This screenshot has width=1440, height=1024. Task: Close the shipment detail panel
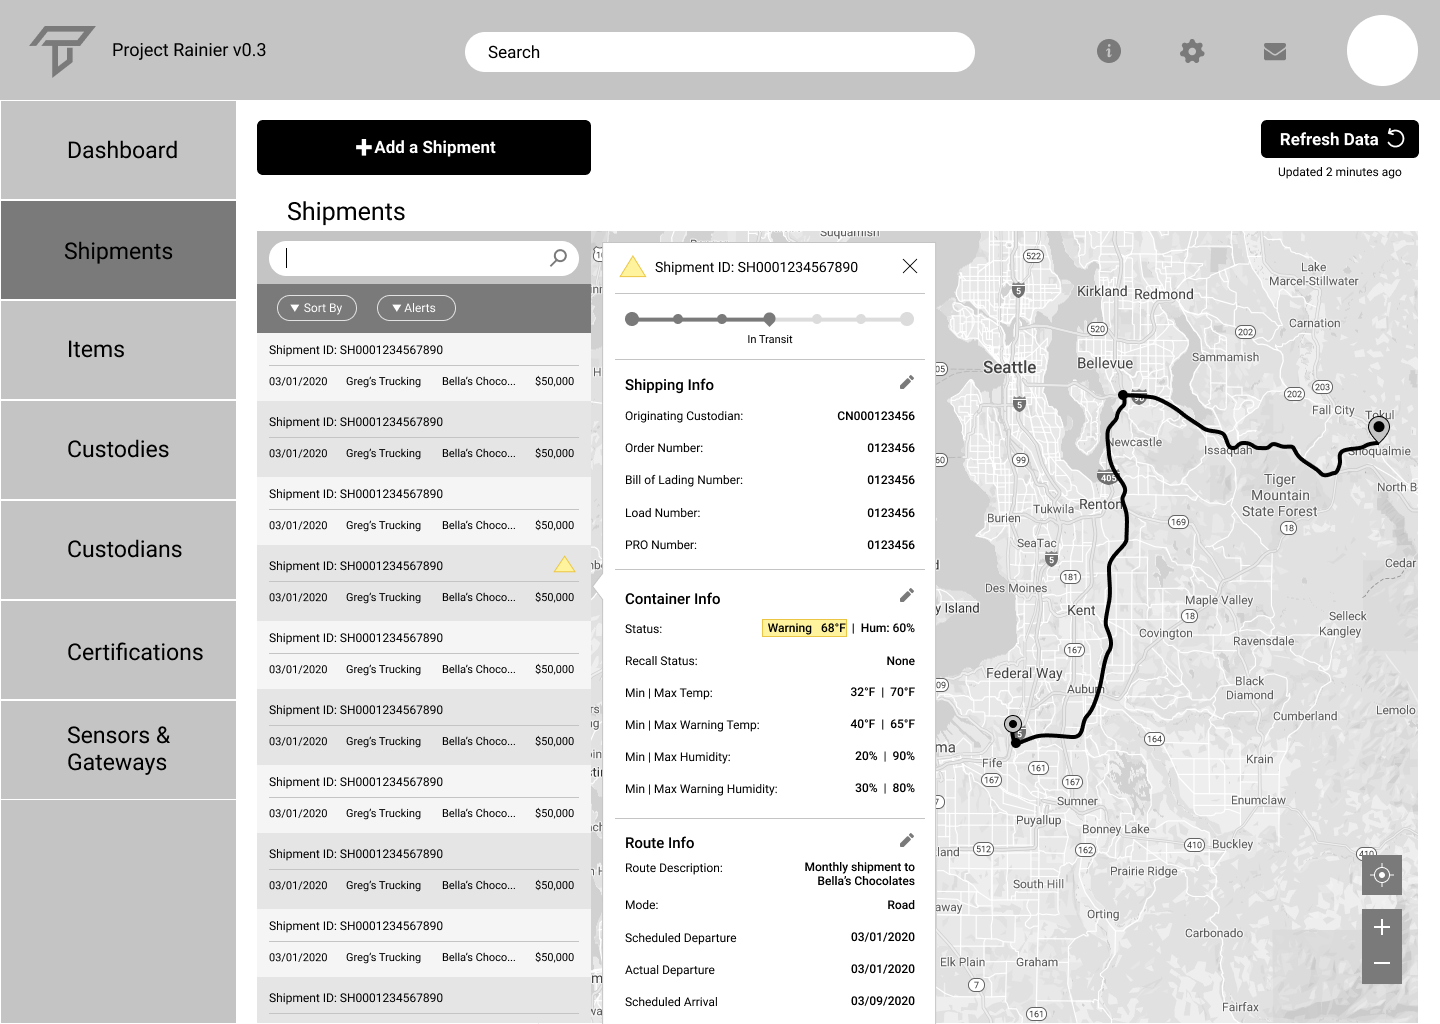(909, 266)
